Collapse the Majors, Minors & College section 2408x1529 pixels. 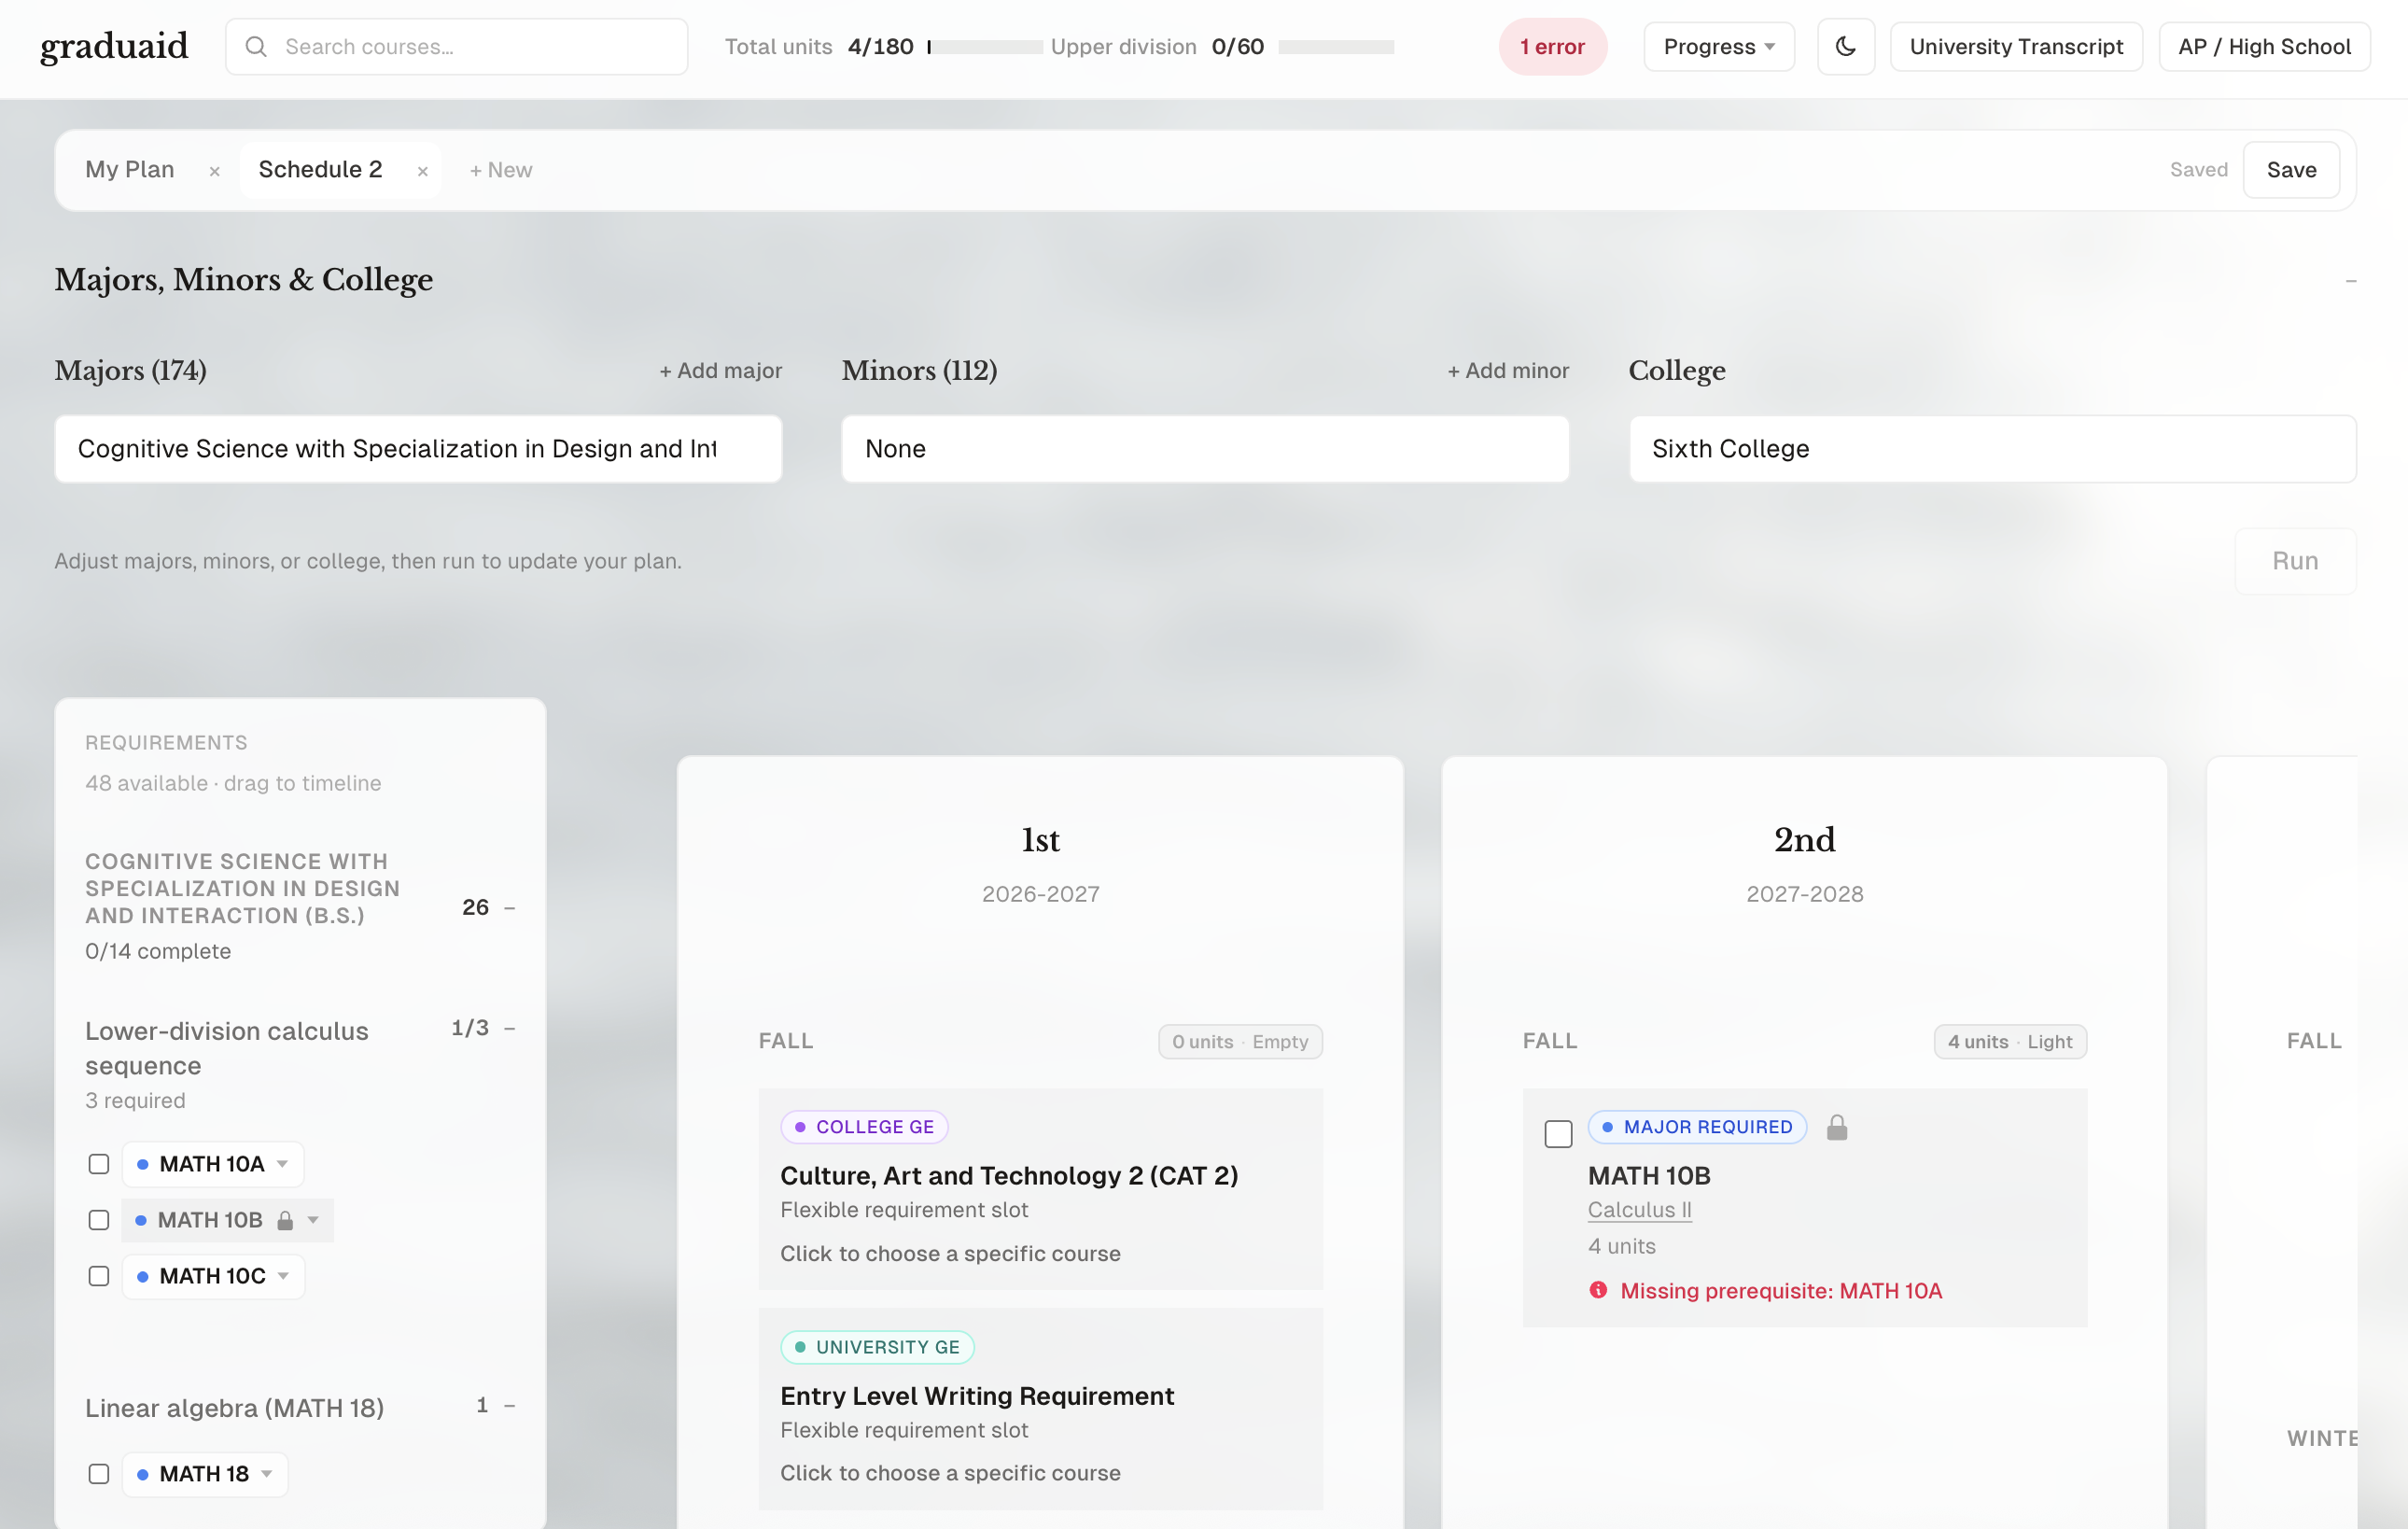[x=2351, y=281]
